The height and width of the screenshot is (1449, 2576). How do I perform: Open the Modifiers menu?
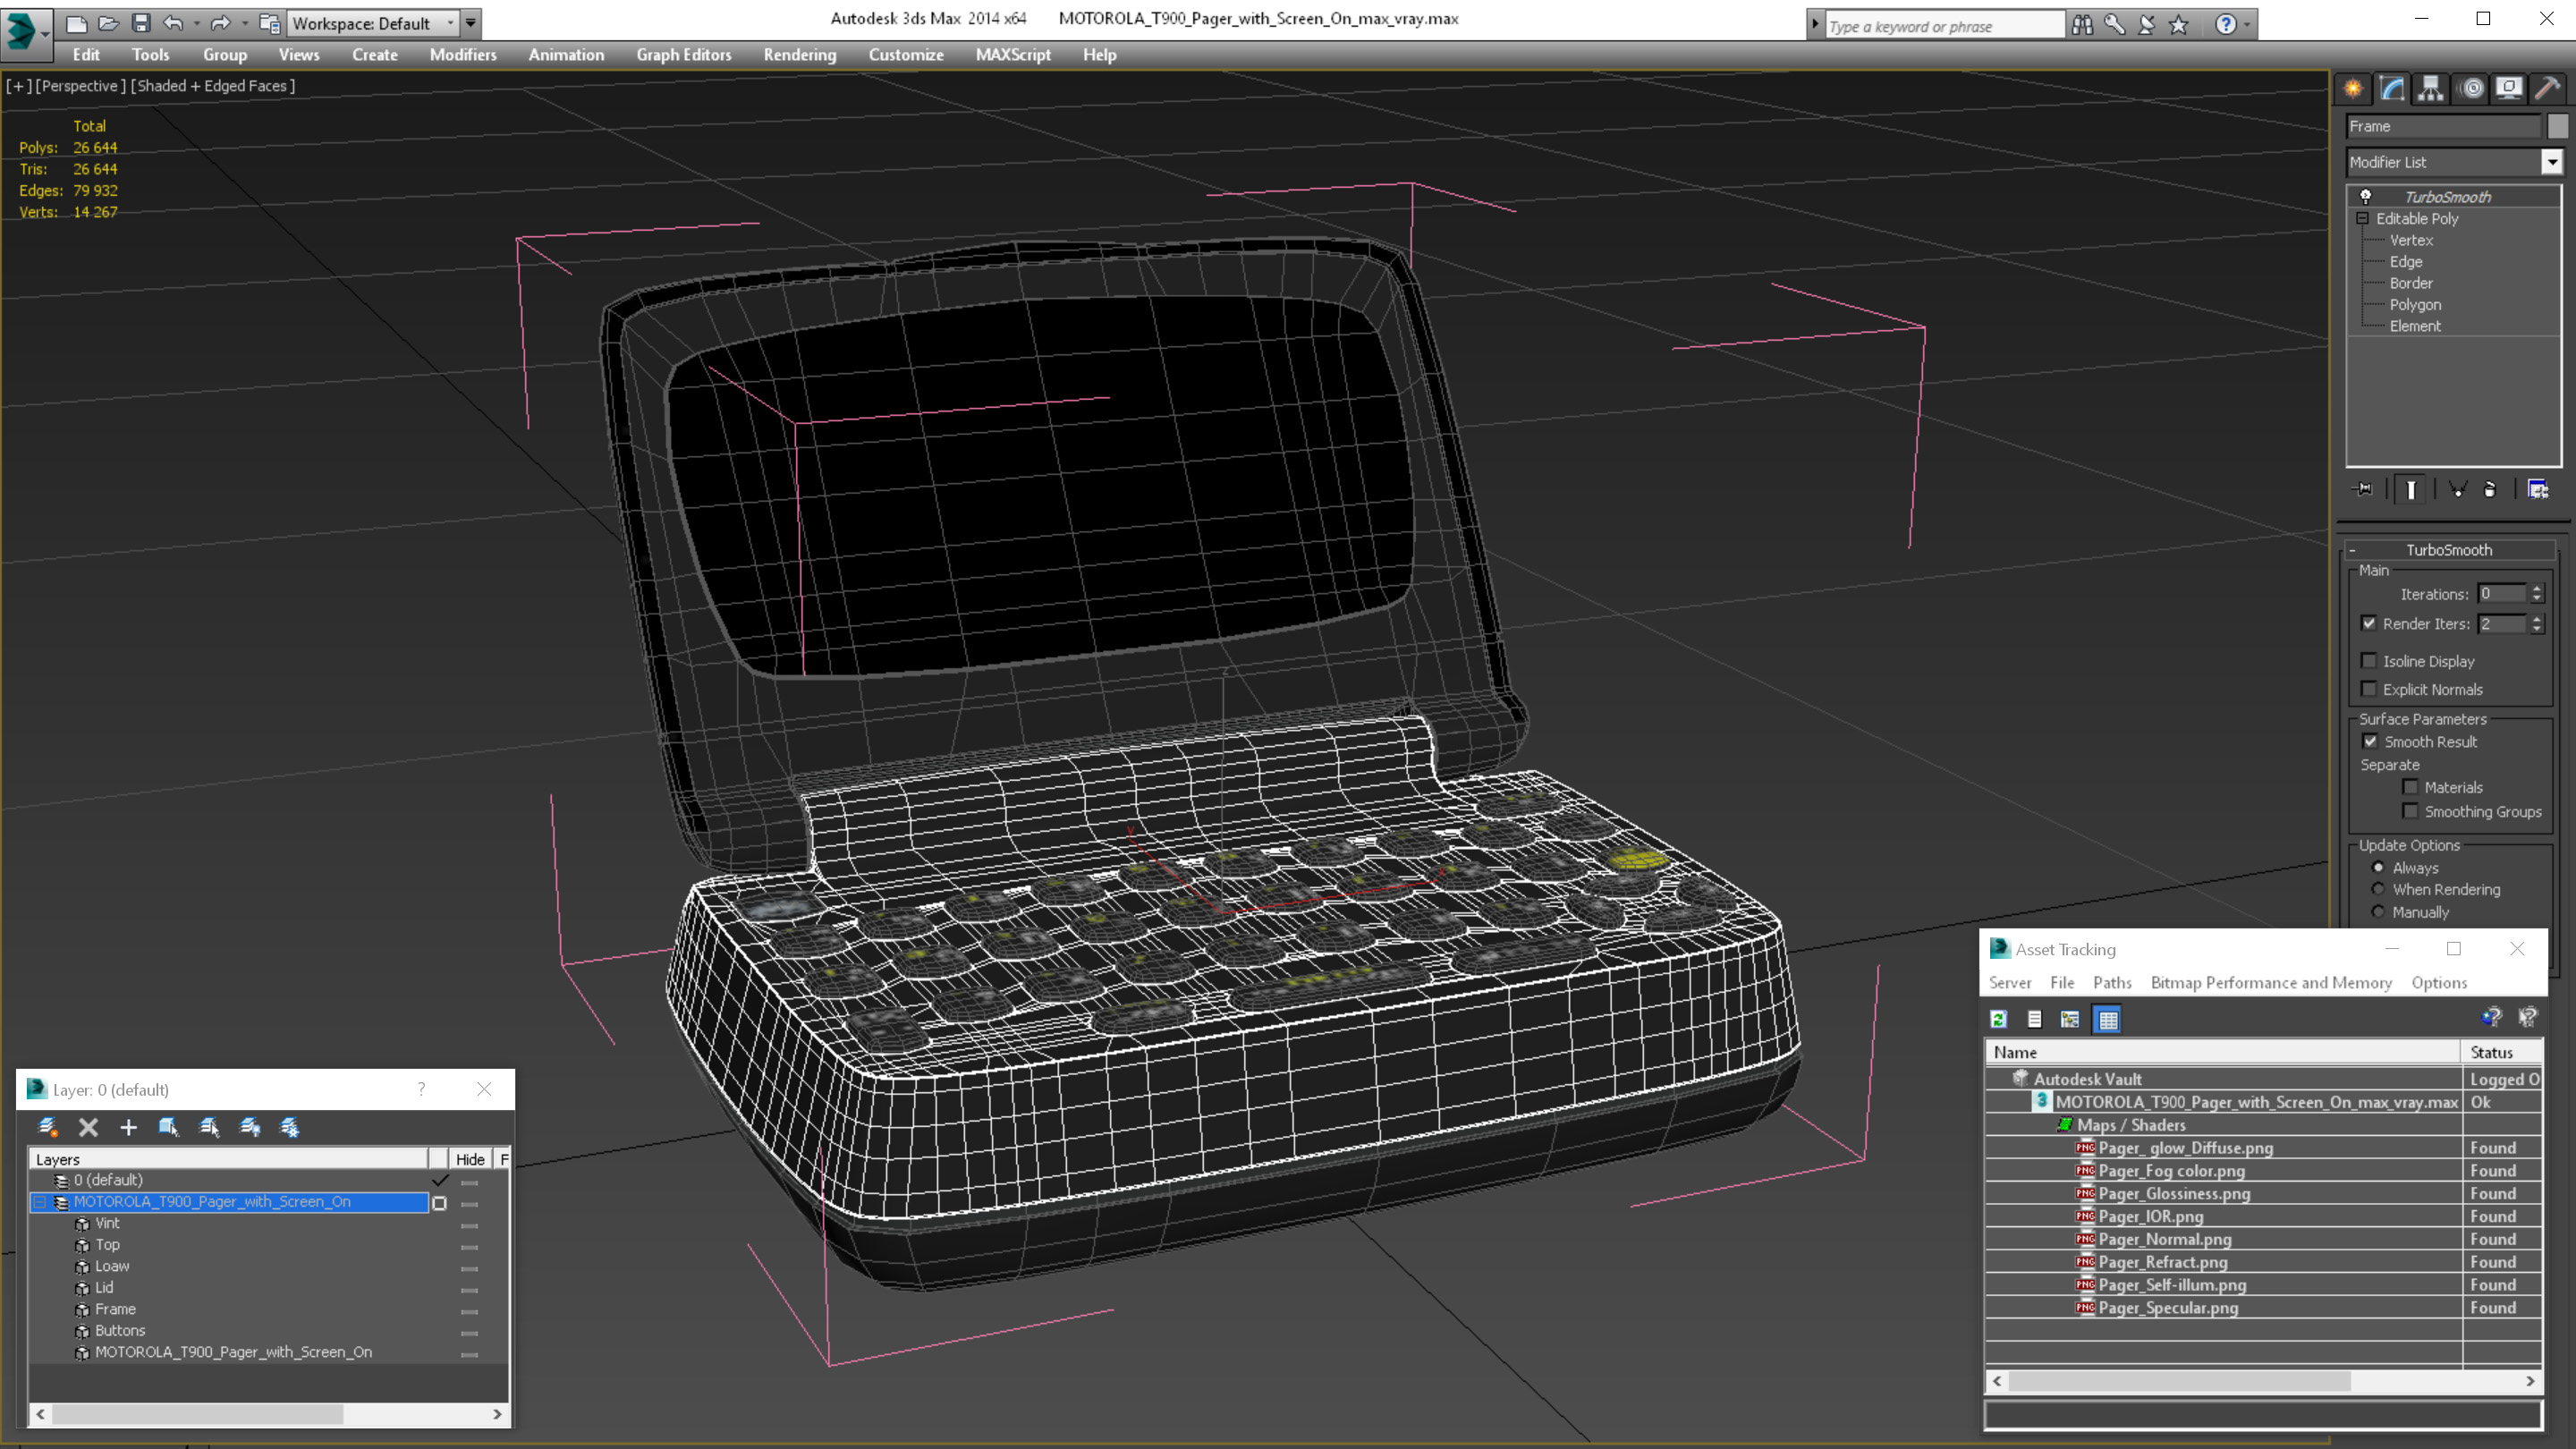point(463,55)
